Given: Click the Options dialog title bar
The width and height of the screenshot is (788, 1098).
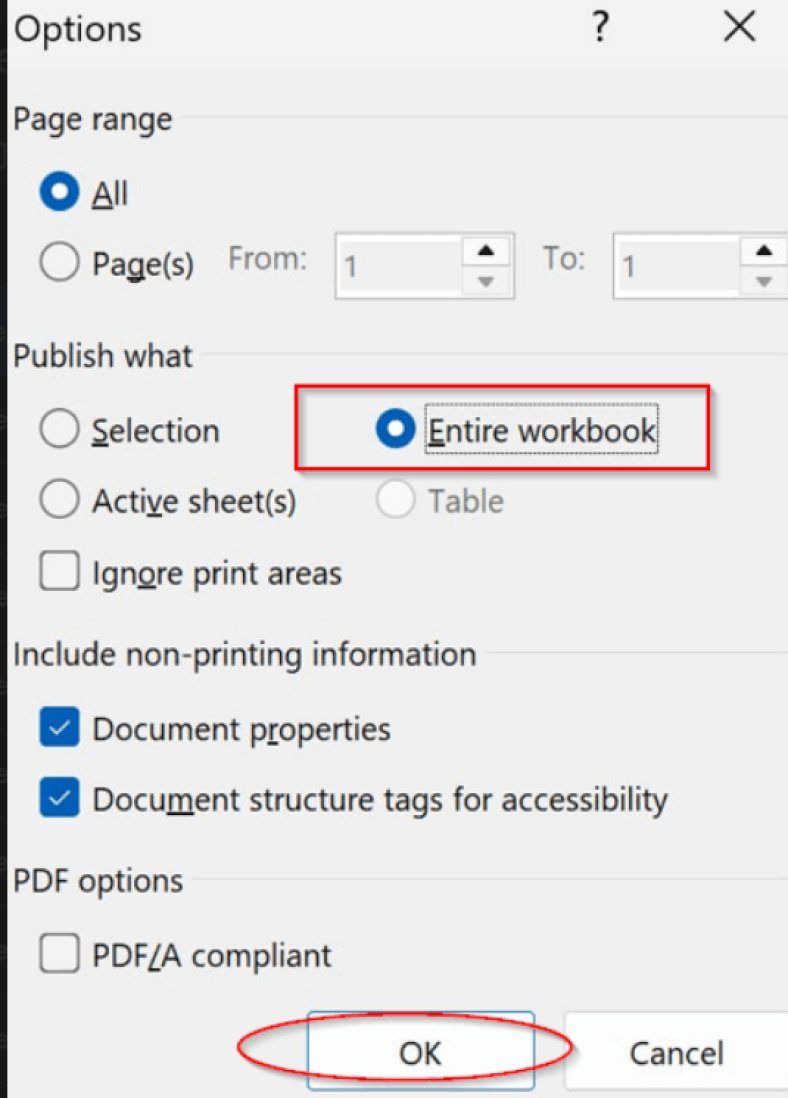Looking at the screenshot, I should tap(300, 28).
